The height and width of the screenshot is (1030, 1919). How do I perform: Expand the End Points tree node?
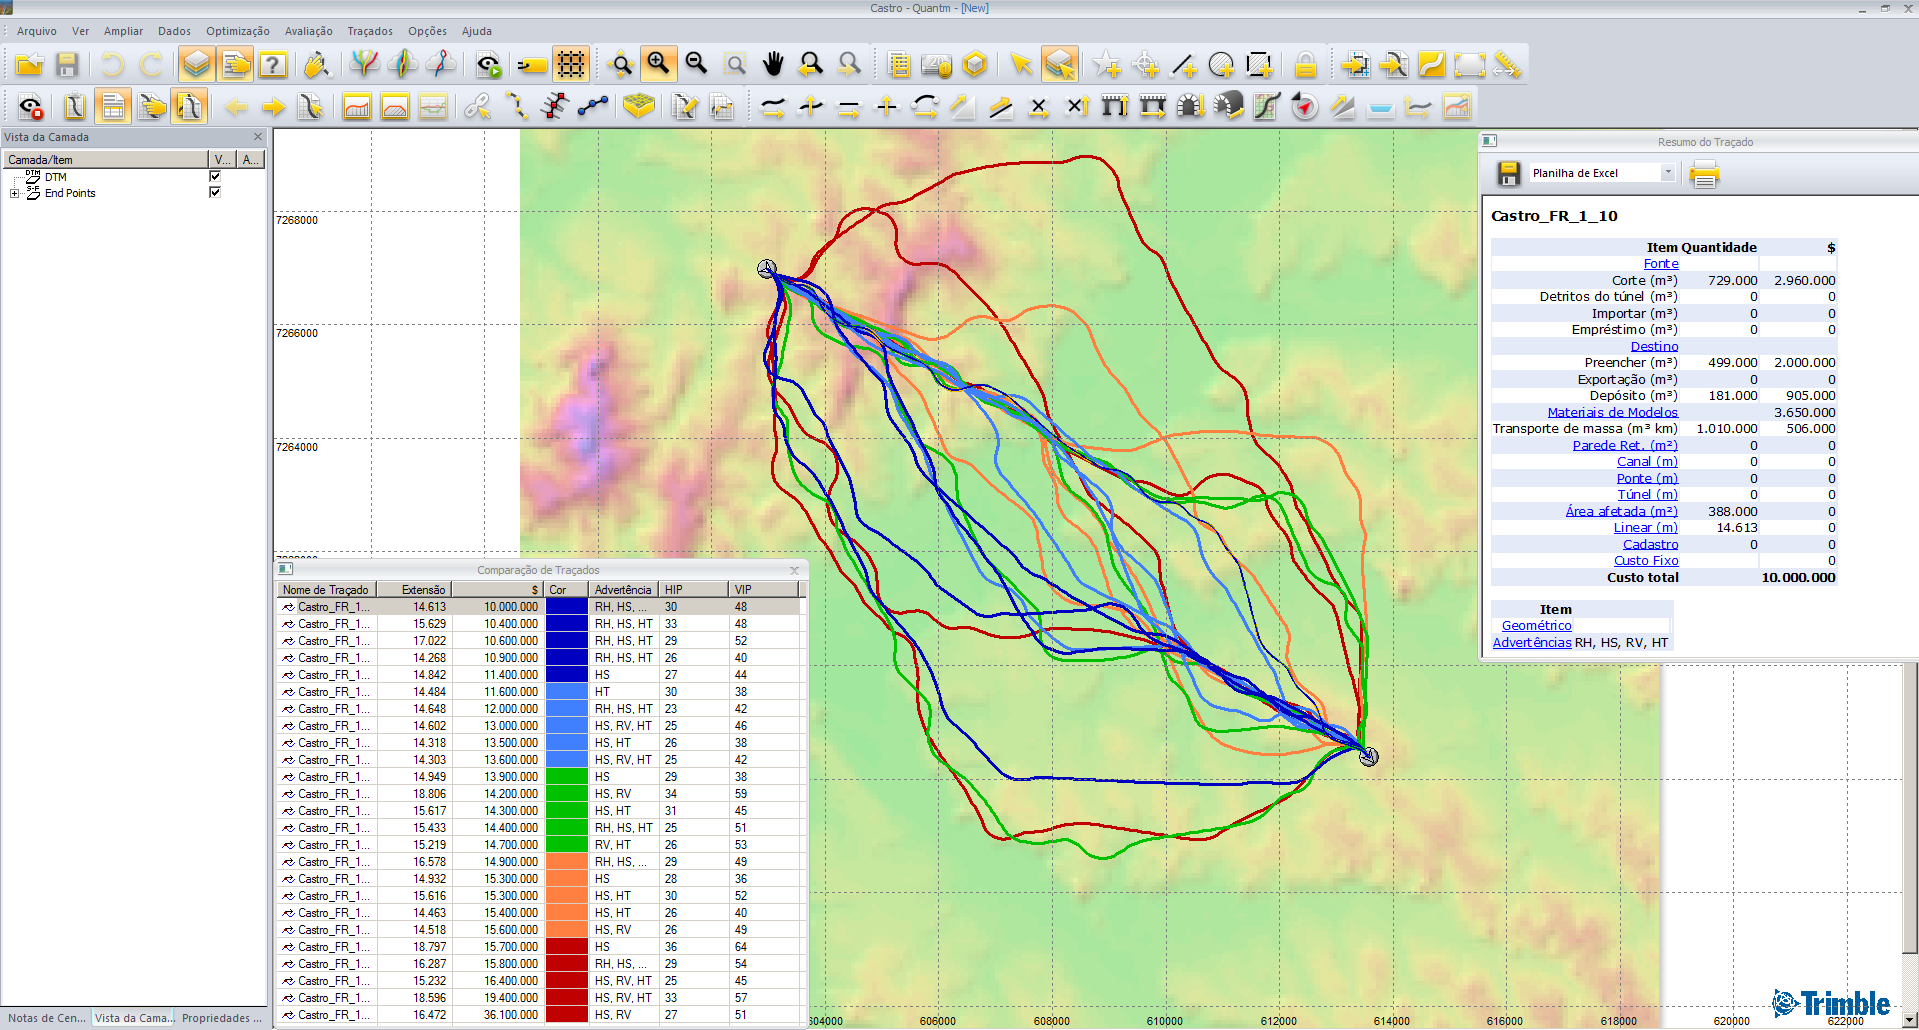pyautogui.click(x=14, y=193)
